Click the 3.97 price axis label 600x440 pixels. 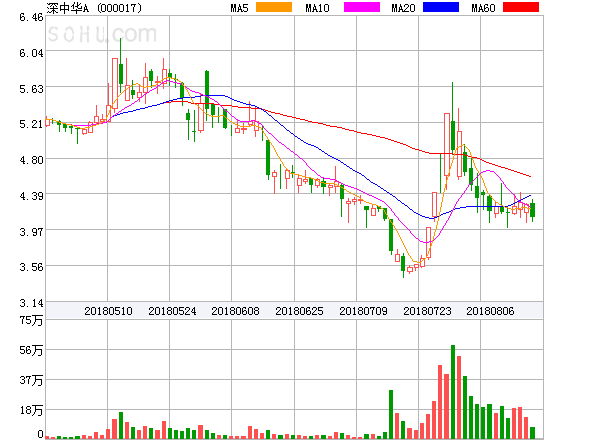[x=31, y=231]
